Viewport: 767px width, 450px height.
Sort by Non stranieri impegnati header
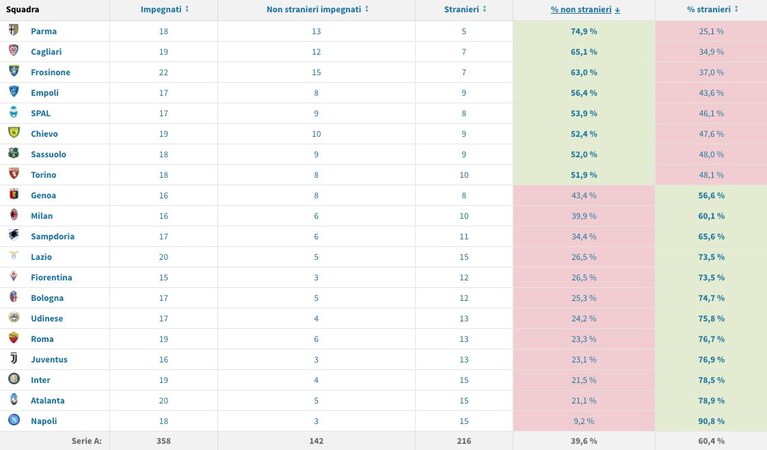(317, 9)
